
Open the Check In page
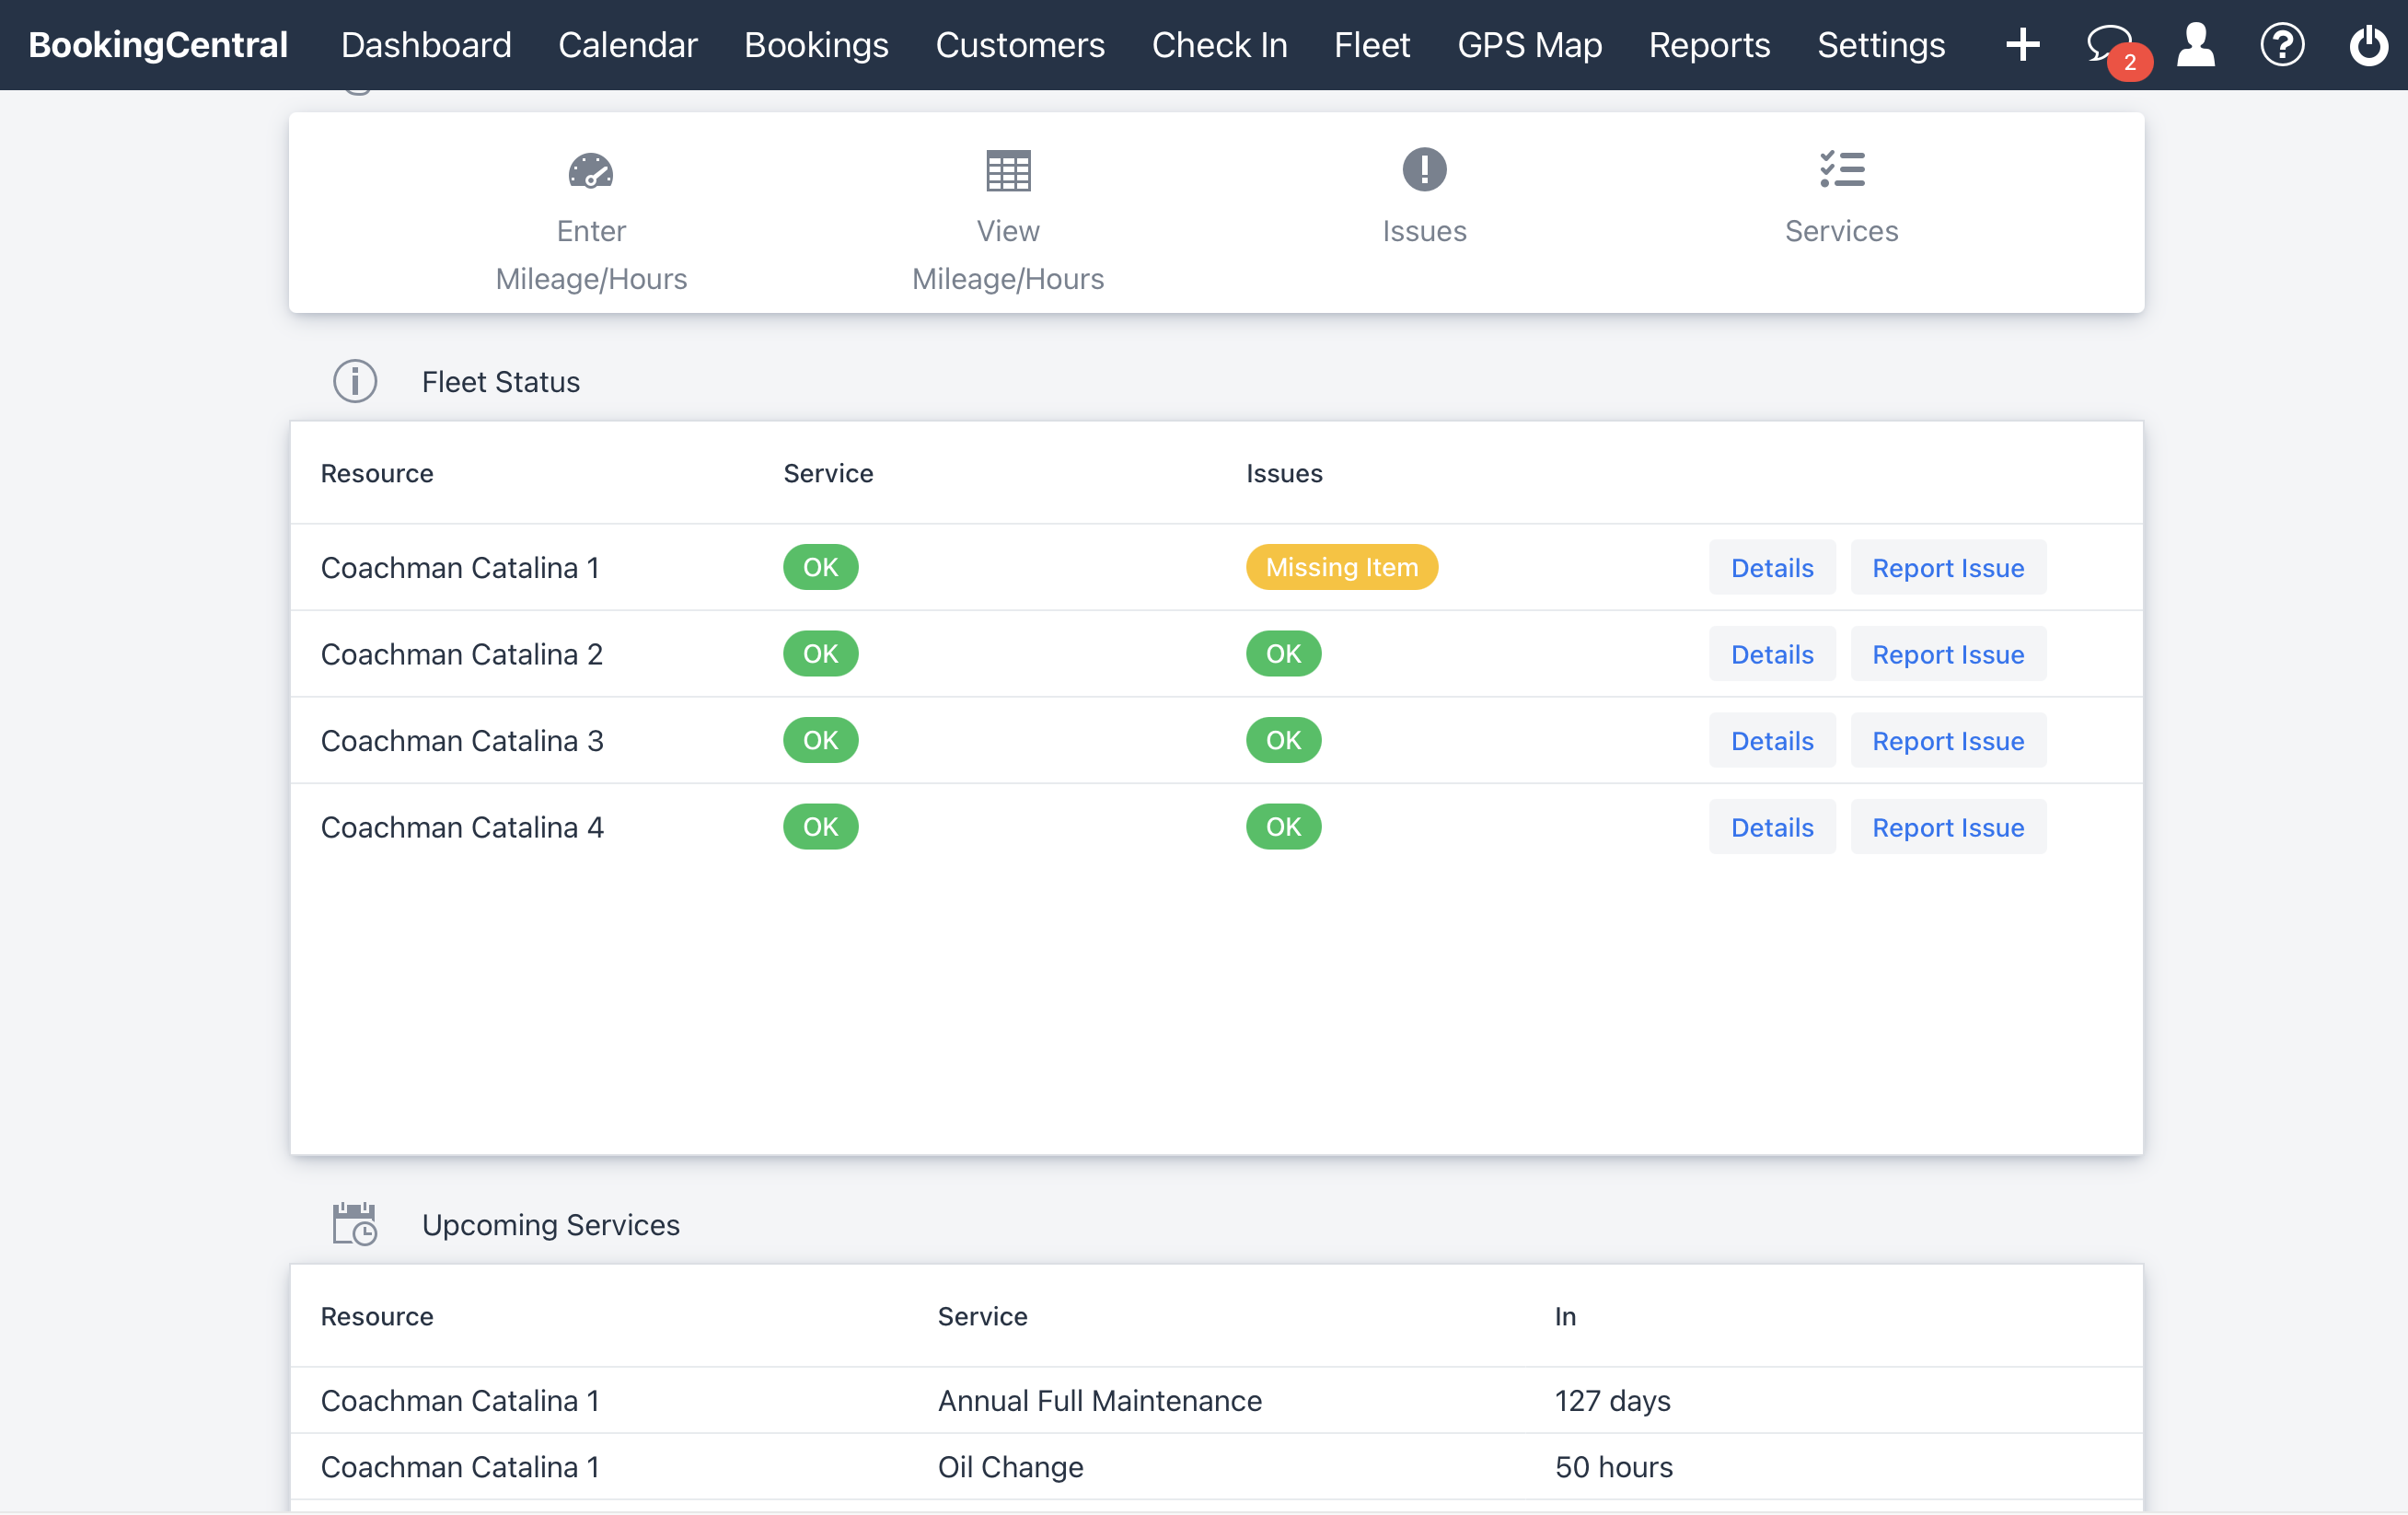(1219, 45)
